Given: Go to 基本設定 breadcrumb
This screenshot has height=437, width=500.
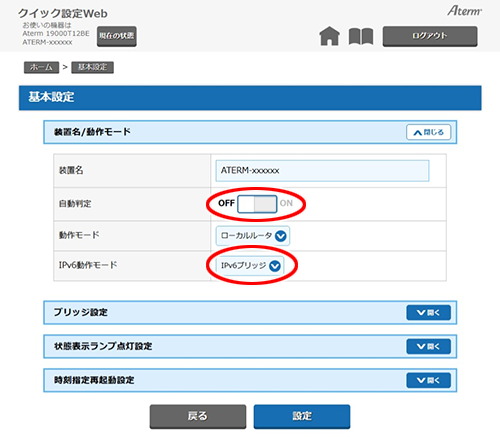Looking at the screenshot, I should point(93,67).
